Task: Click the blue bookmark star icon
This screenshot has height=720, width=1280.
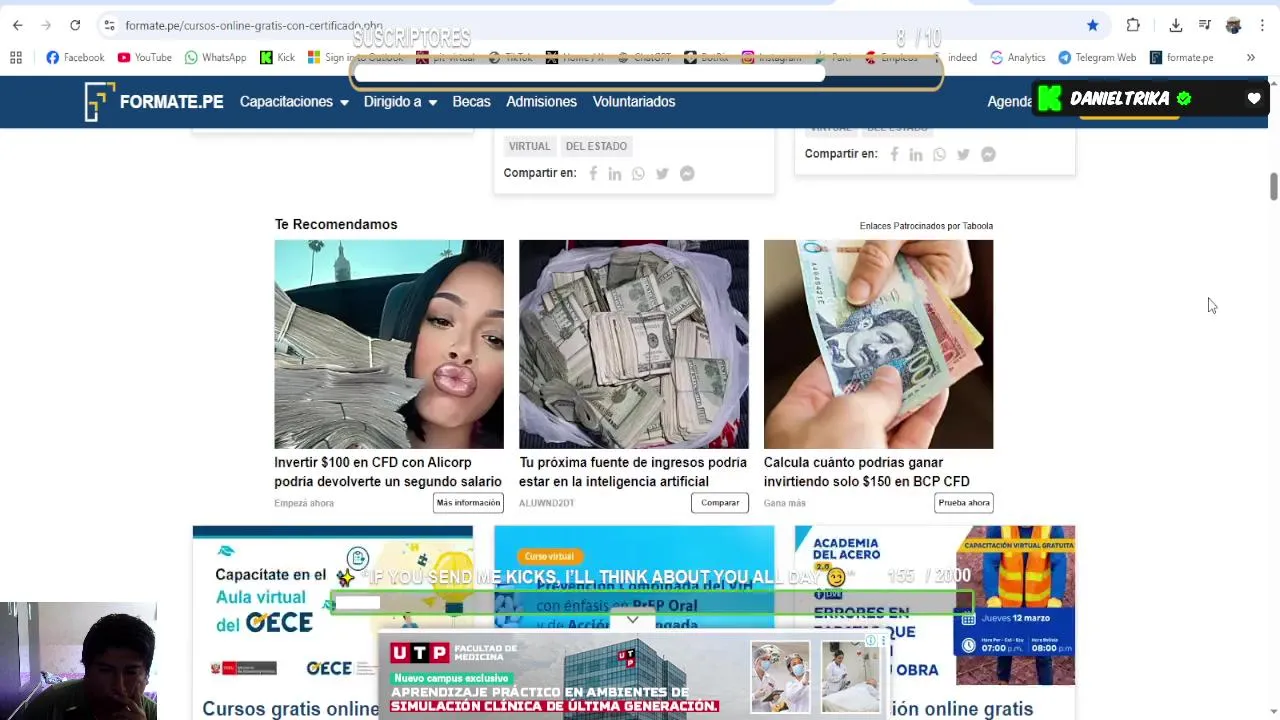Action: tap(1093, 25)
